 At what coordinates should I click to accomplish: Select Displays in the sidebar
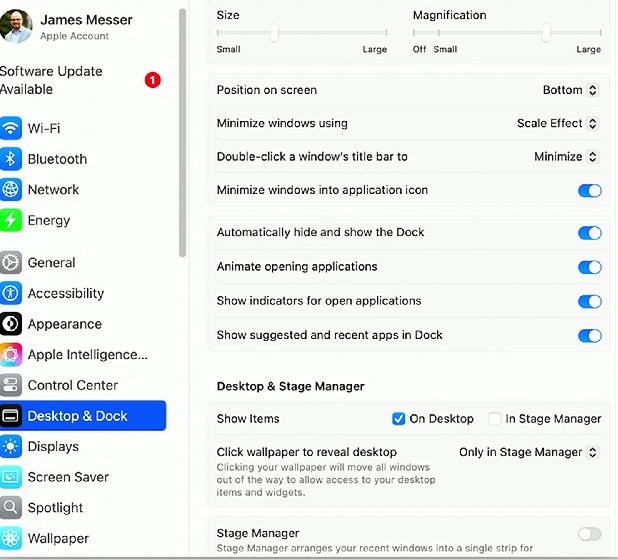[x=83, y=446]
